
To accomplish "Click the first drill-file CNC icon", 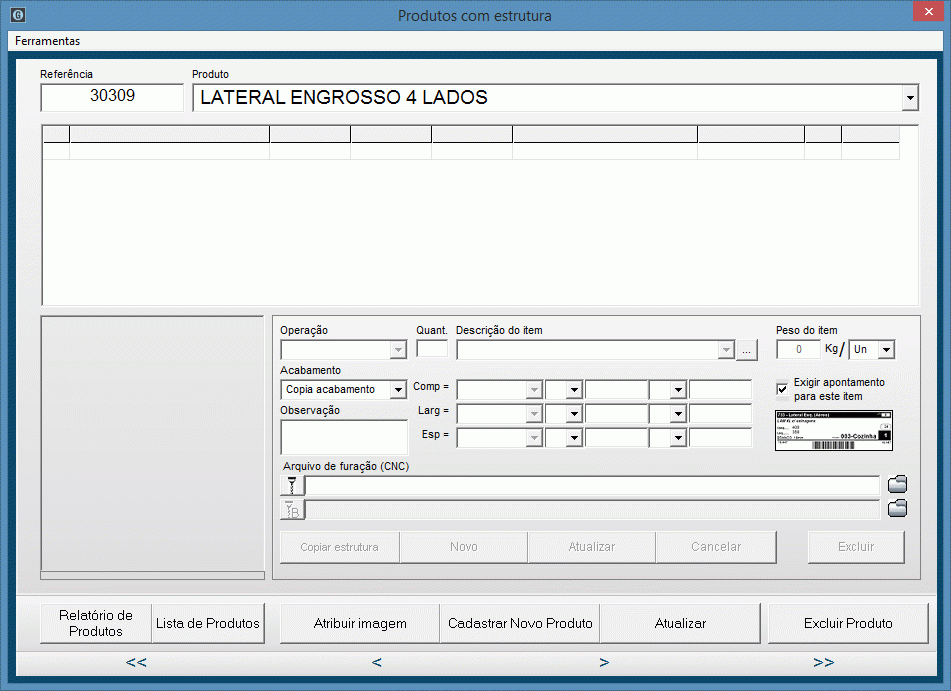I will (292, 485).
